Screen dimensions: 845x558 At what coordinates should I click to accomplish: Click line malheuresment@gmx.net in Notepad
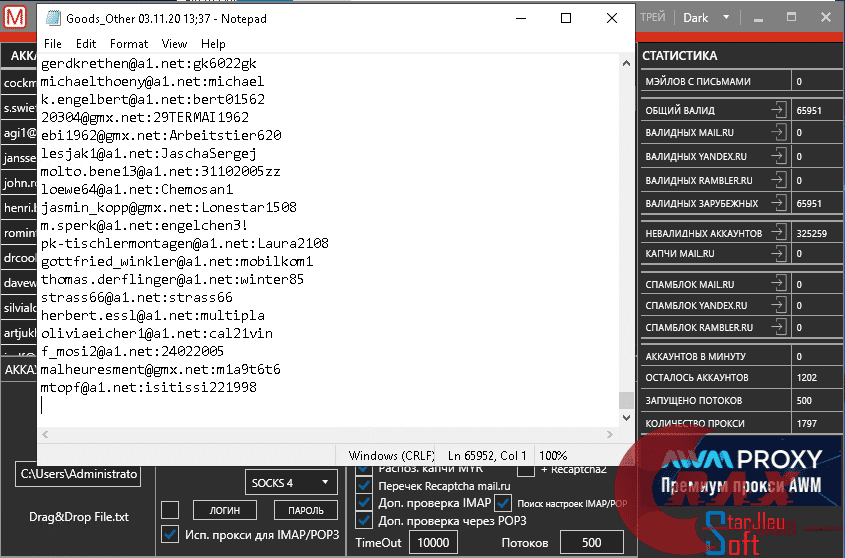tap(161, 369)
